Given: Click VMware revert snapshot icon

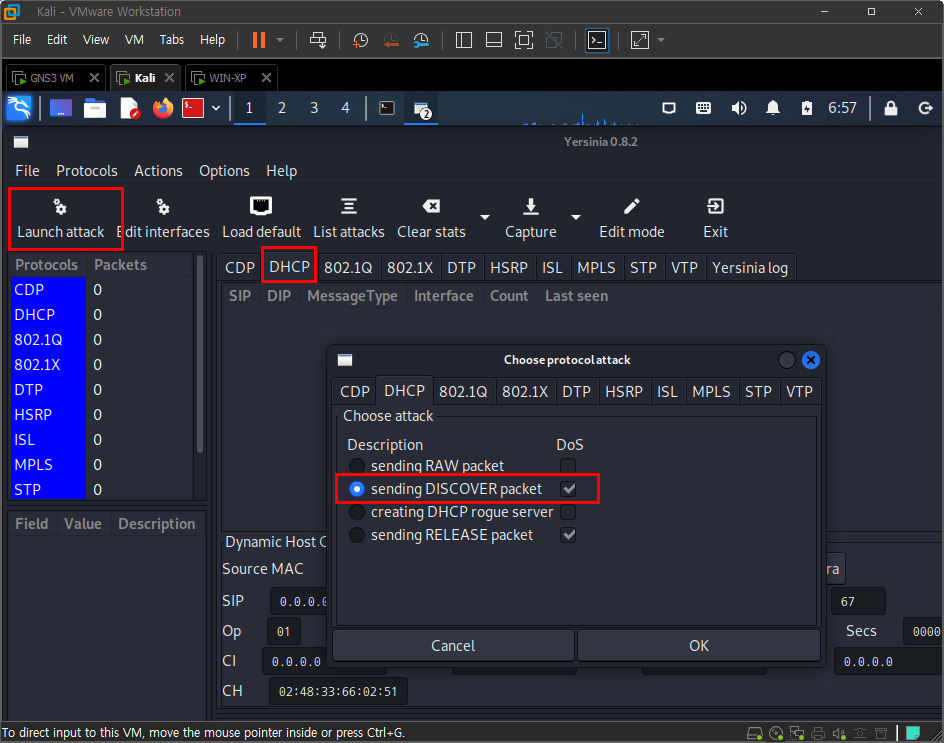Looking at the screenshot, I should tap(391, 40).
